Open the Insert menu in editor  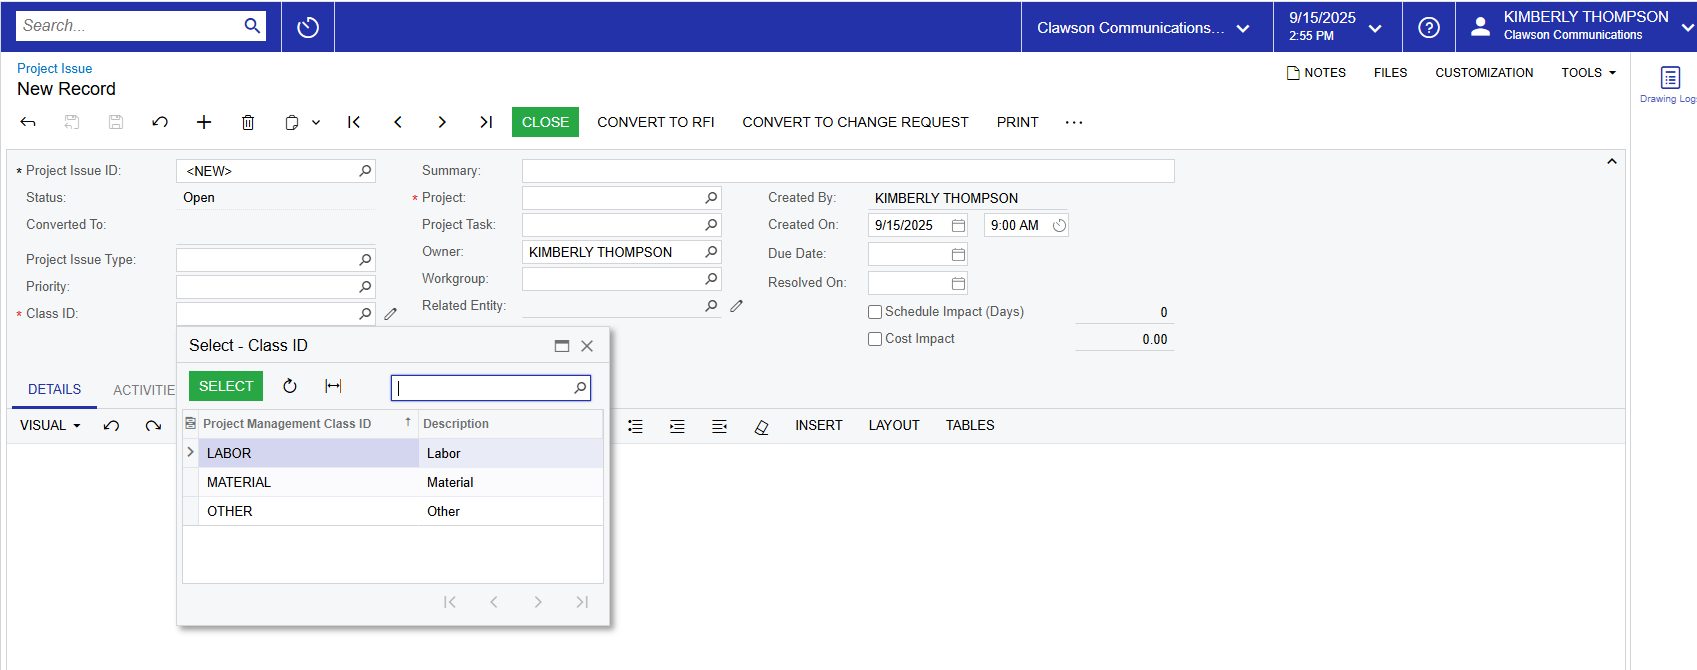click(x=818, y=426)
